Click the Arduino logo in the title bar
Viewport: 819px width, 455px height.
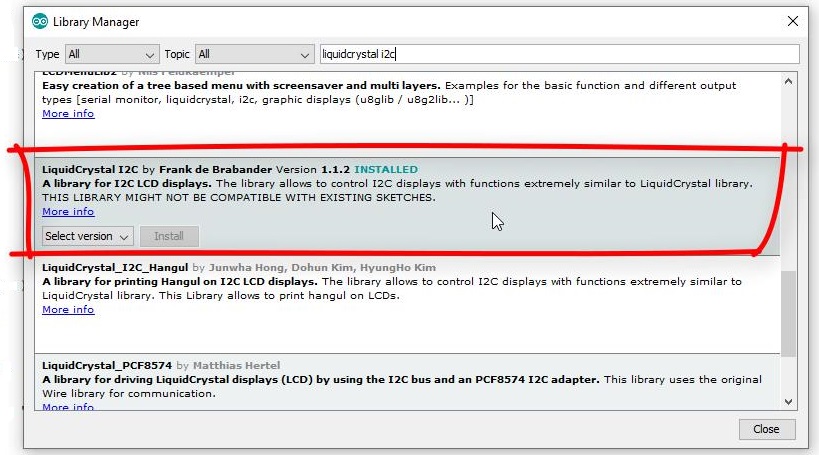click(x=40, y=21)
